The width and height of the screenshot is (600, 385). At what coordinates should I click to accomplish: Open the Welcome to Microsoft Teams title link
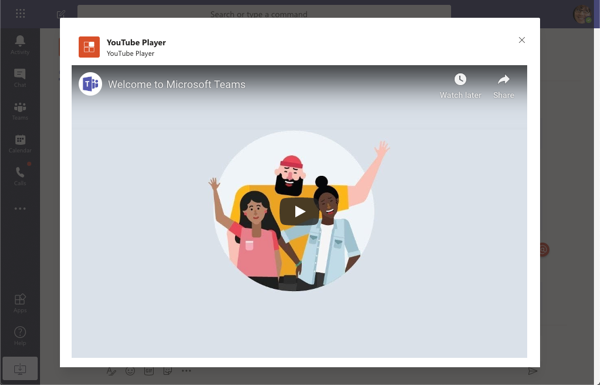(176, 84)
